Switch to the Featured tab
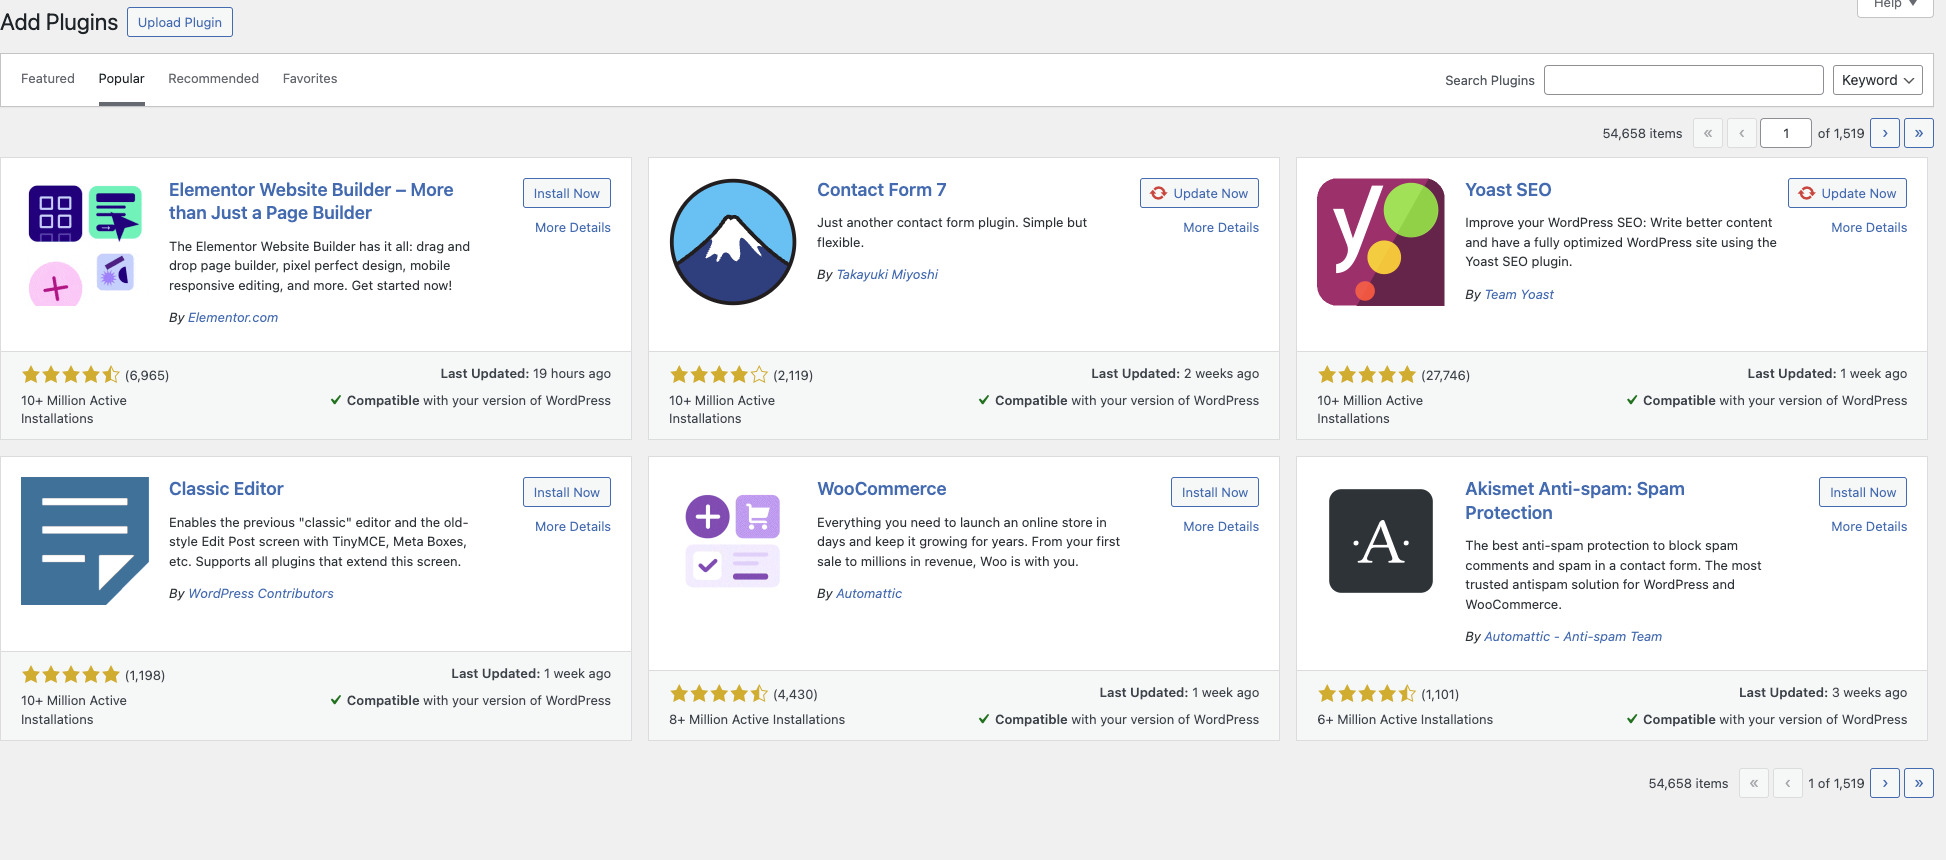Image resolution: width=1946 pixels, height=860 pixels. pos(48,79)
